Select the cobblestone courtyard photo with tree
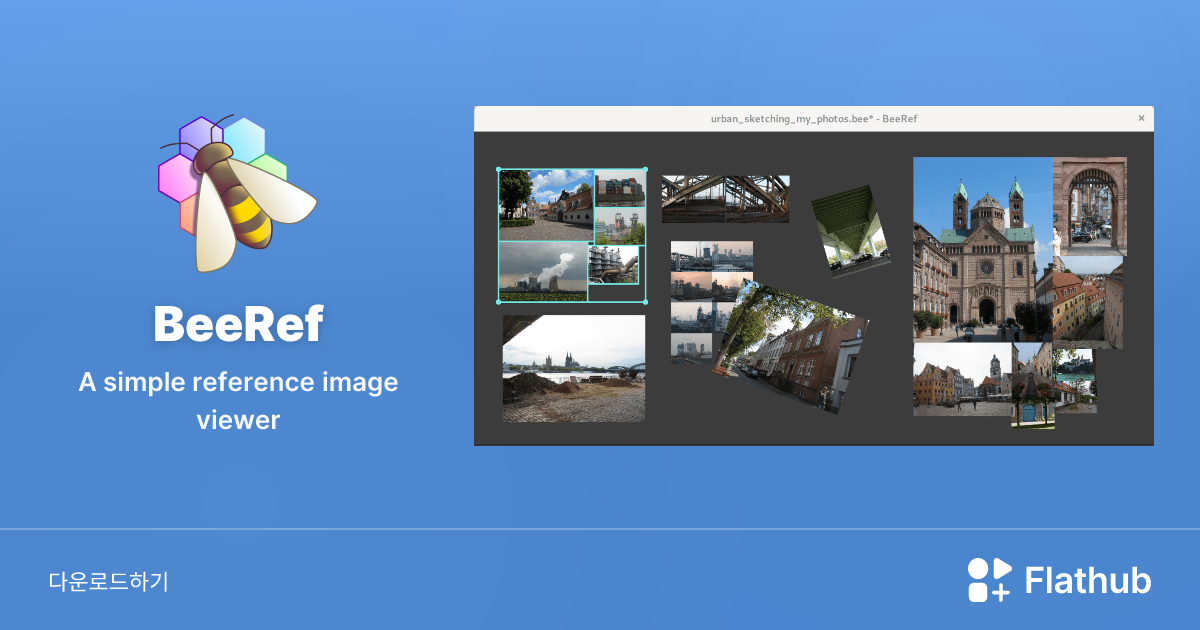Viewport: 1200px width, 630px height. point(545,205)
